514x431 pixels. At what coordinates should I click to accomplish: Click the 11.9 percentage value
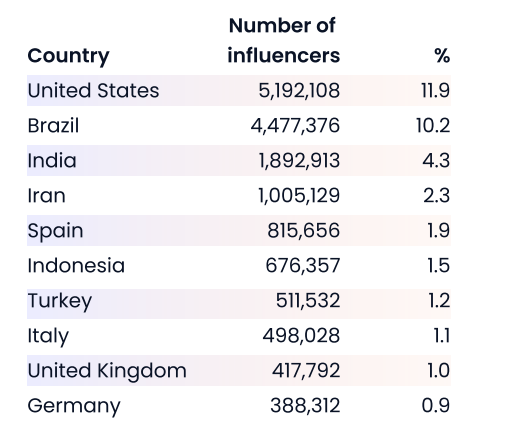pos(435,91)
